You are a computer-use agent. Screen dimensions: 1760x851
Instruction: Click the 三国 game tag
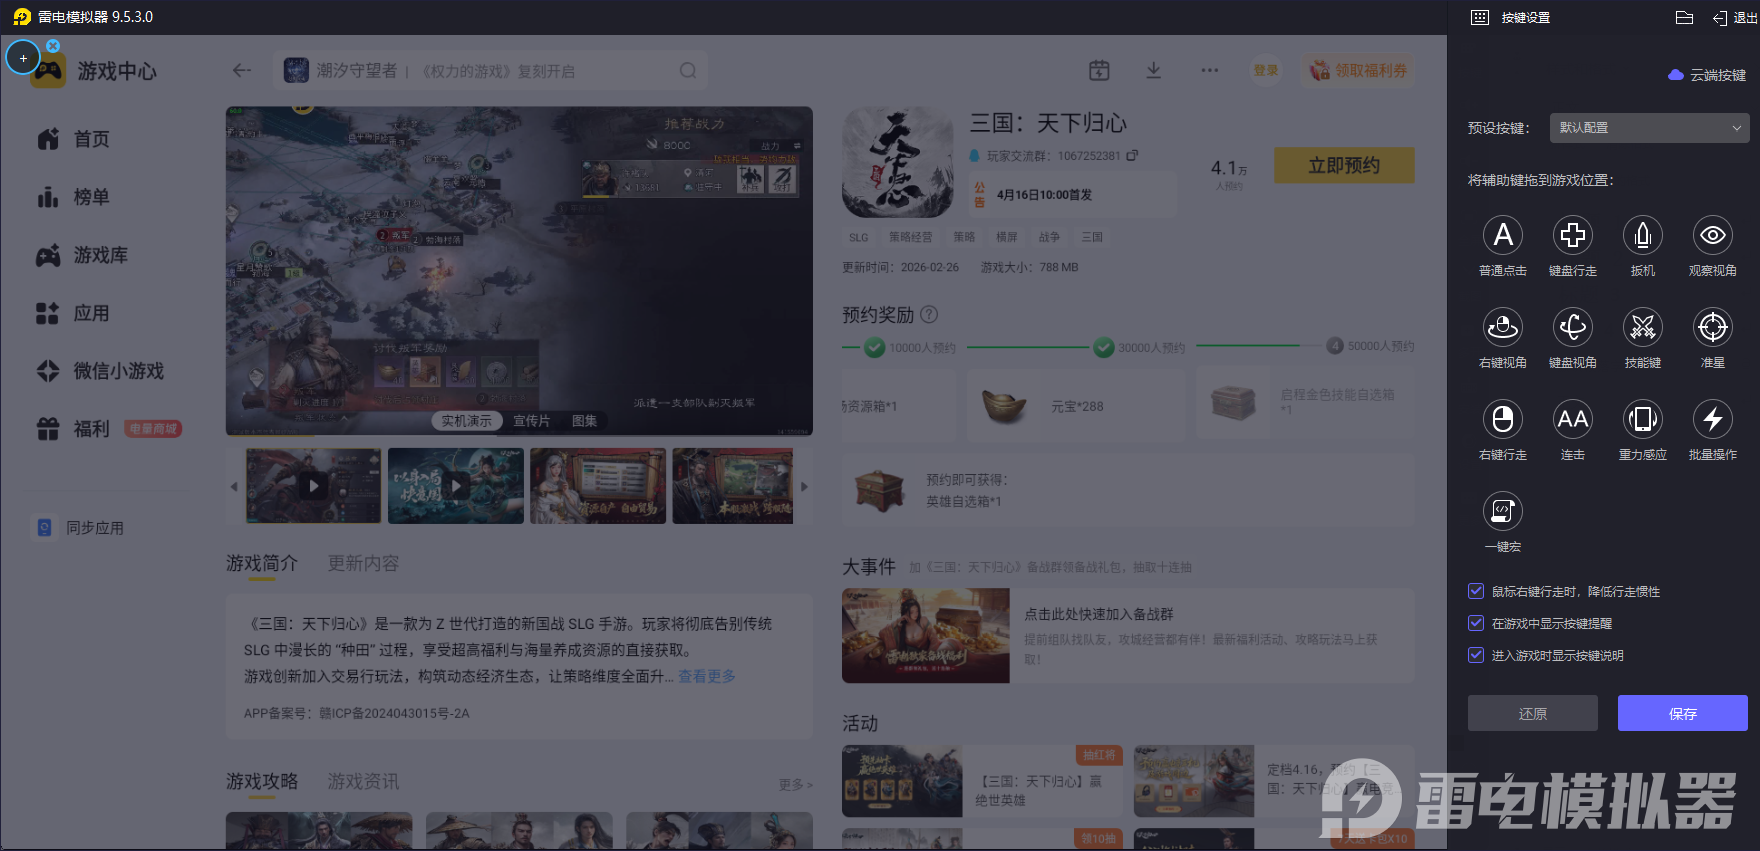(1092, 237)
